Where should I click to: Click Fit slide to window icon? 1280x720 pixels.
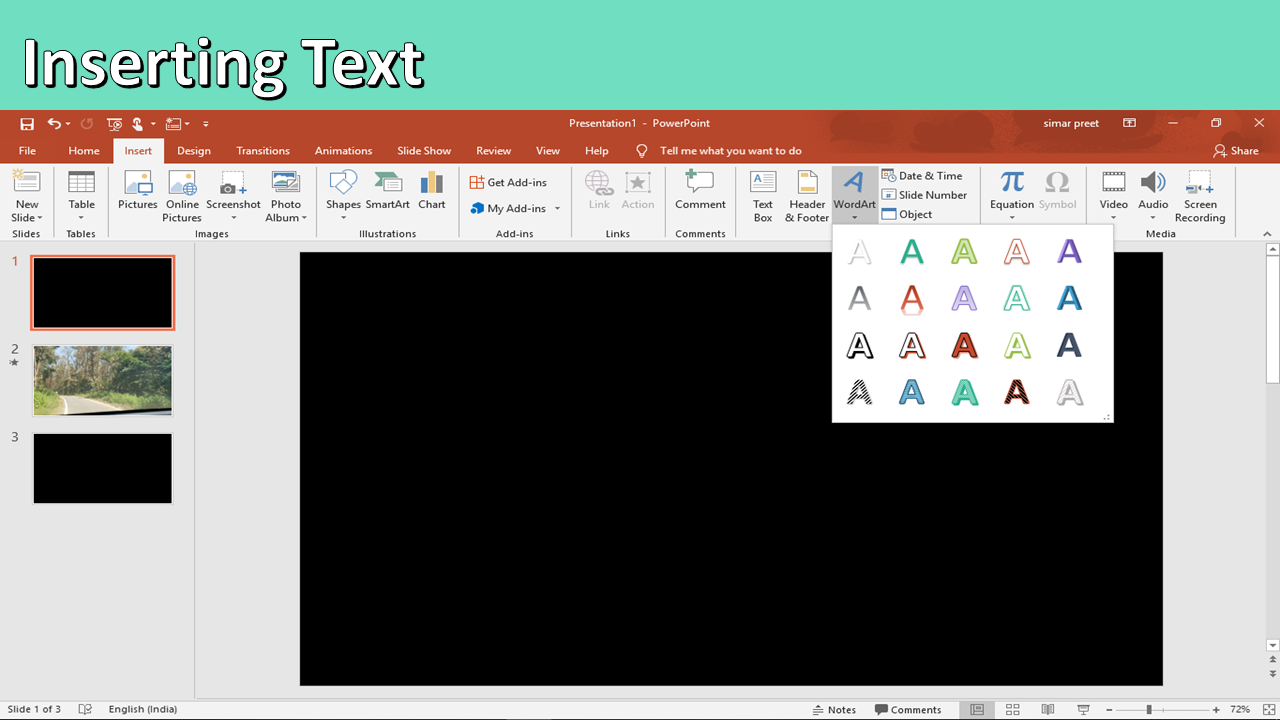pyautogui.click(x=1268, y=709)
